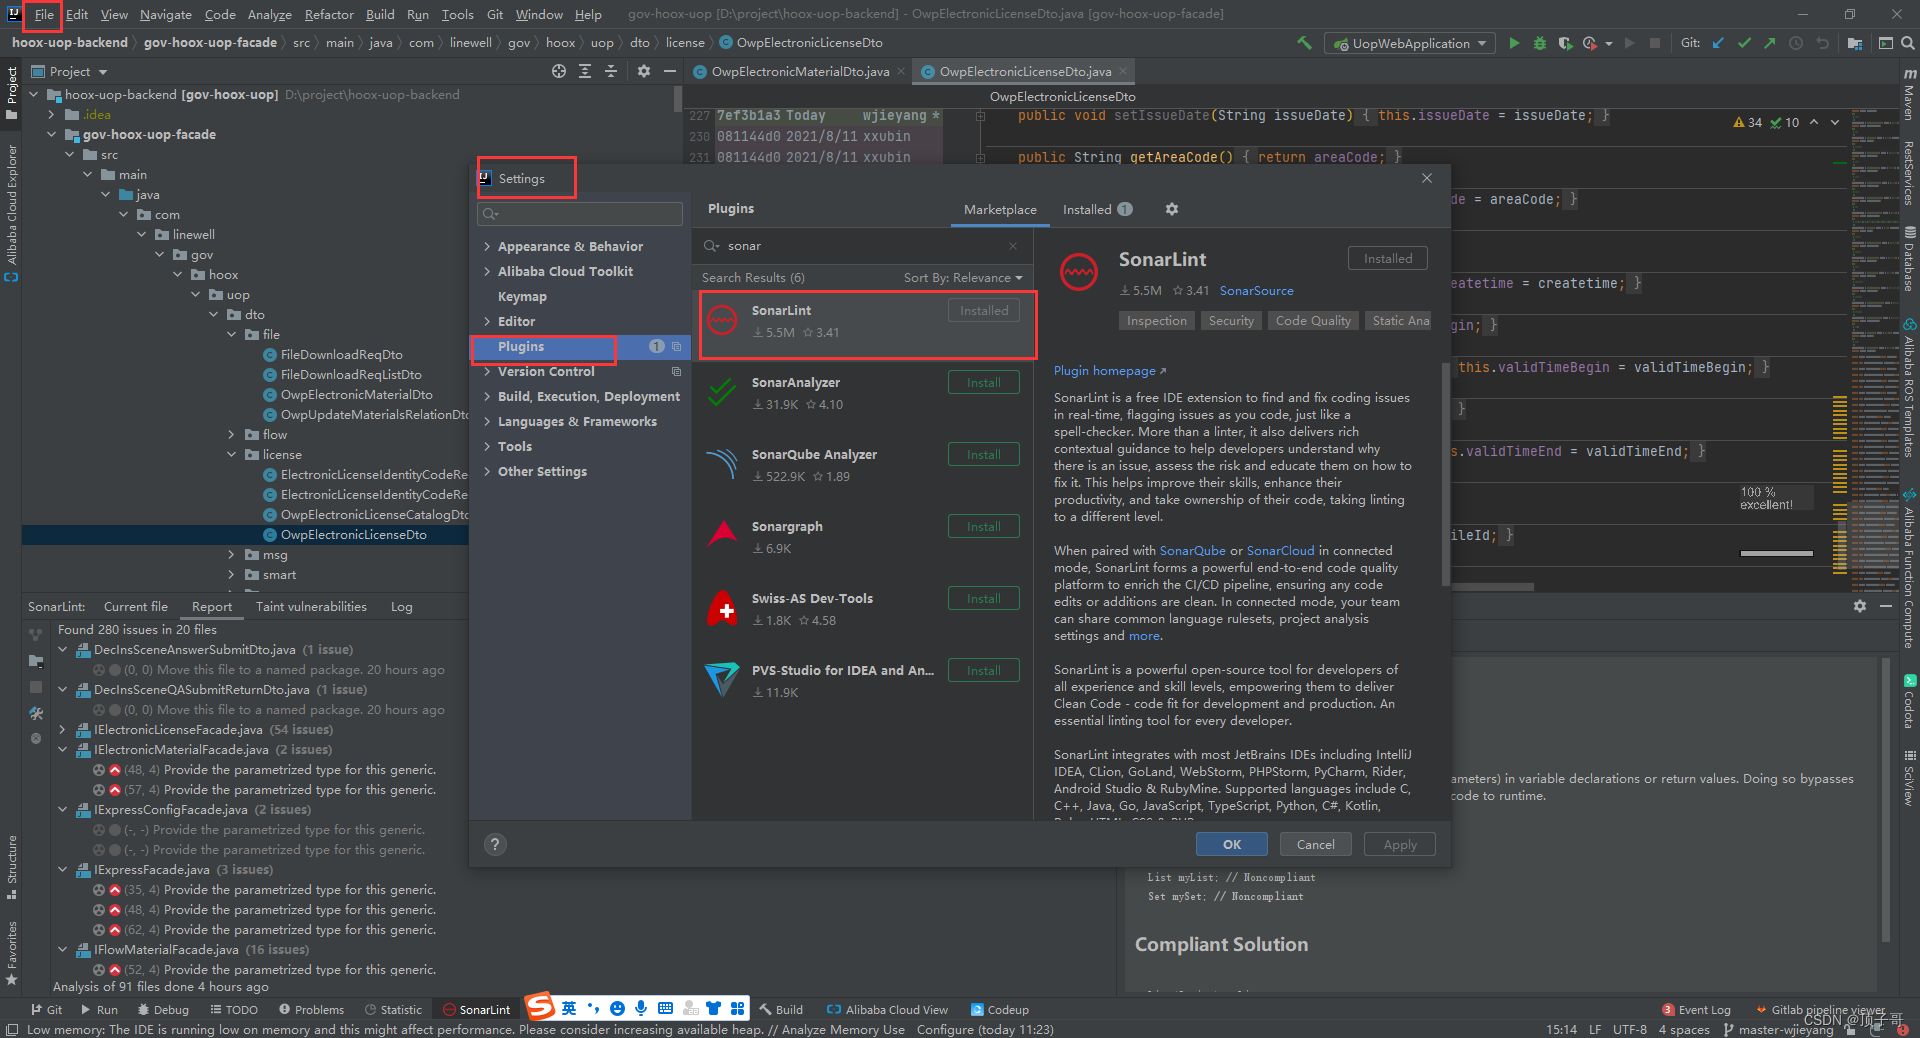Open Project Structure folder icon in toolbar
Image resolution: width=1920 pixels, height=1038 pixels.
tap(1855, 43)
